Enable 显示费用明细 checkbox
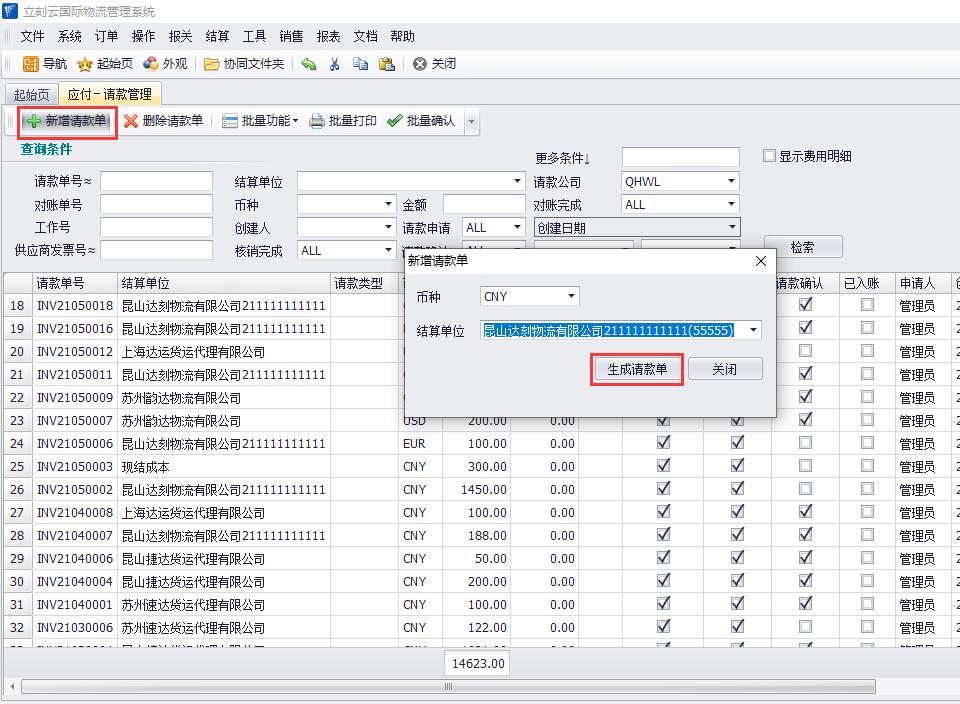 tap(769, 156)
